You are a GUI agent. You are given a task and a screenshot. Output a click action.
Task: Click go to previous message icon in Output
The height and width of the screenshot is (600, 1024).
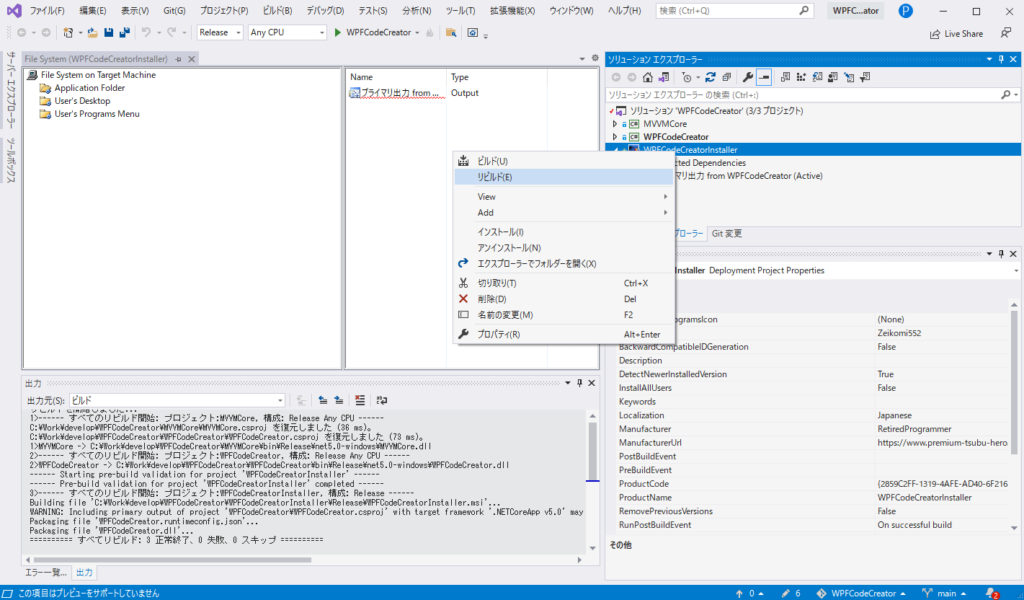323,400
